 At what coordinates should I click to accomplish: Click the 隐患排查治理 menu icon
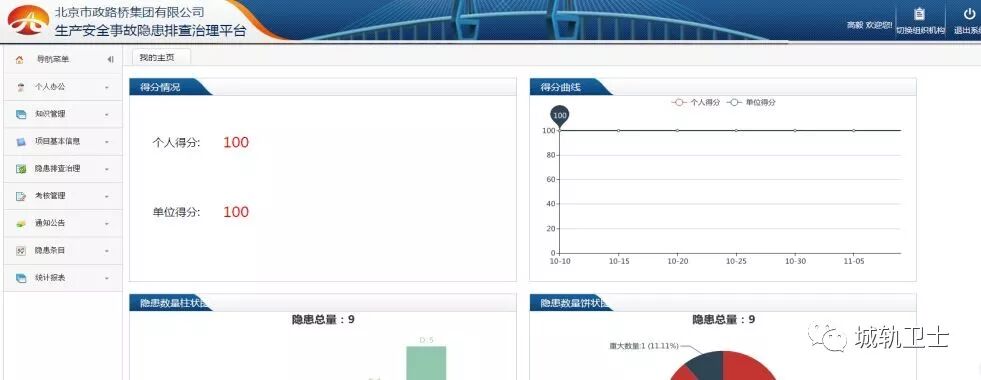click(x=21, y=169)
